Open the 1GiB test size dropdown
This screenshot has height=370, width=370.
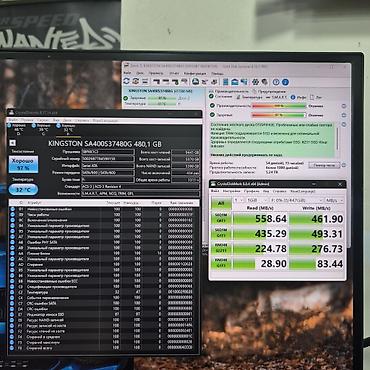point(257,200)
